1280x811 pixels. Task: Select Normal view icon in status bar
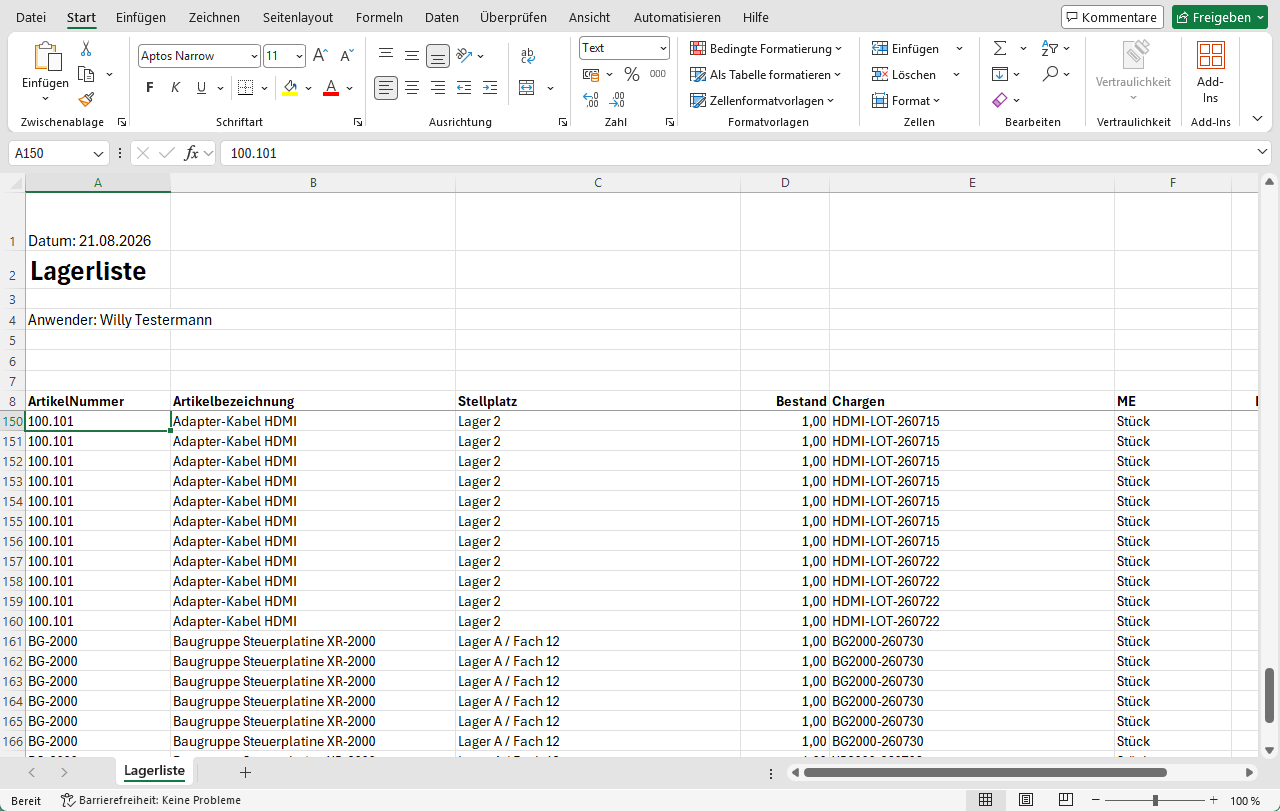[985, 800]
